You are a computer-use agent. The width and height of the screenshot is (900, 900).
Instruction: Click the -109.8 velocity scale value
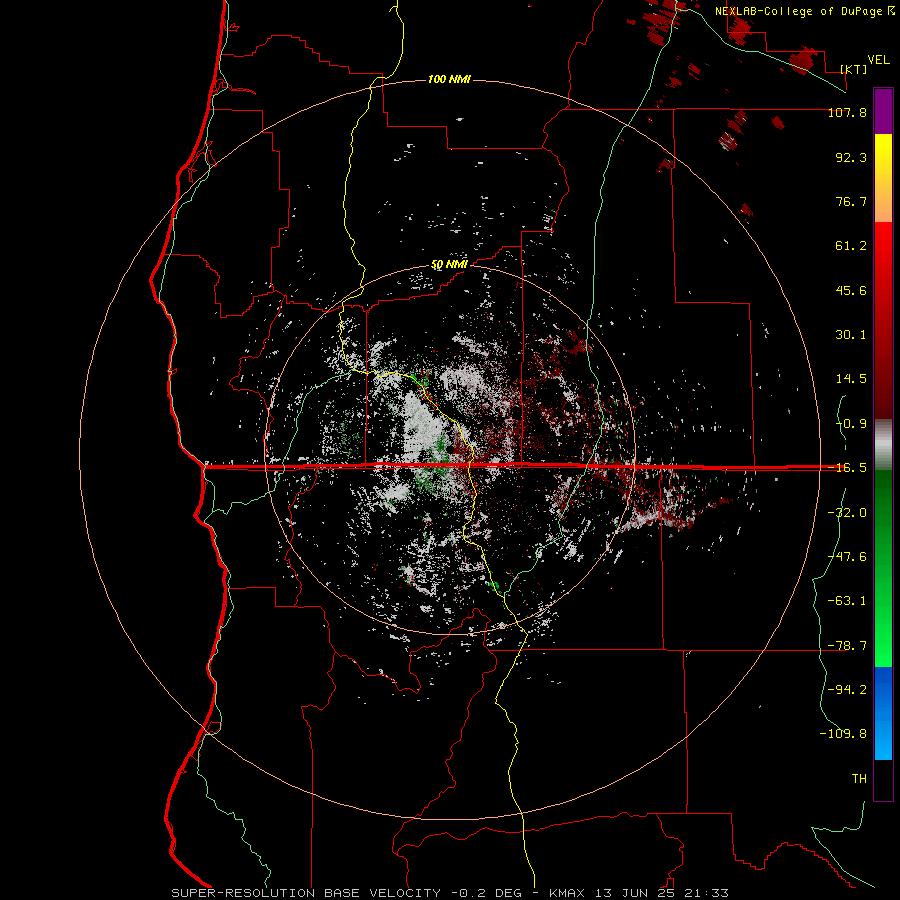click(x=844, y=734)
